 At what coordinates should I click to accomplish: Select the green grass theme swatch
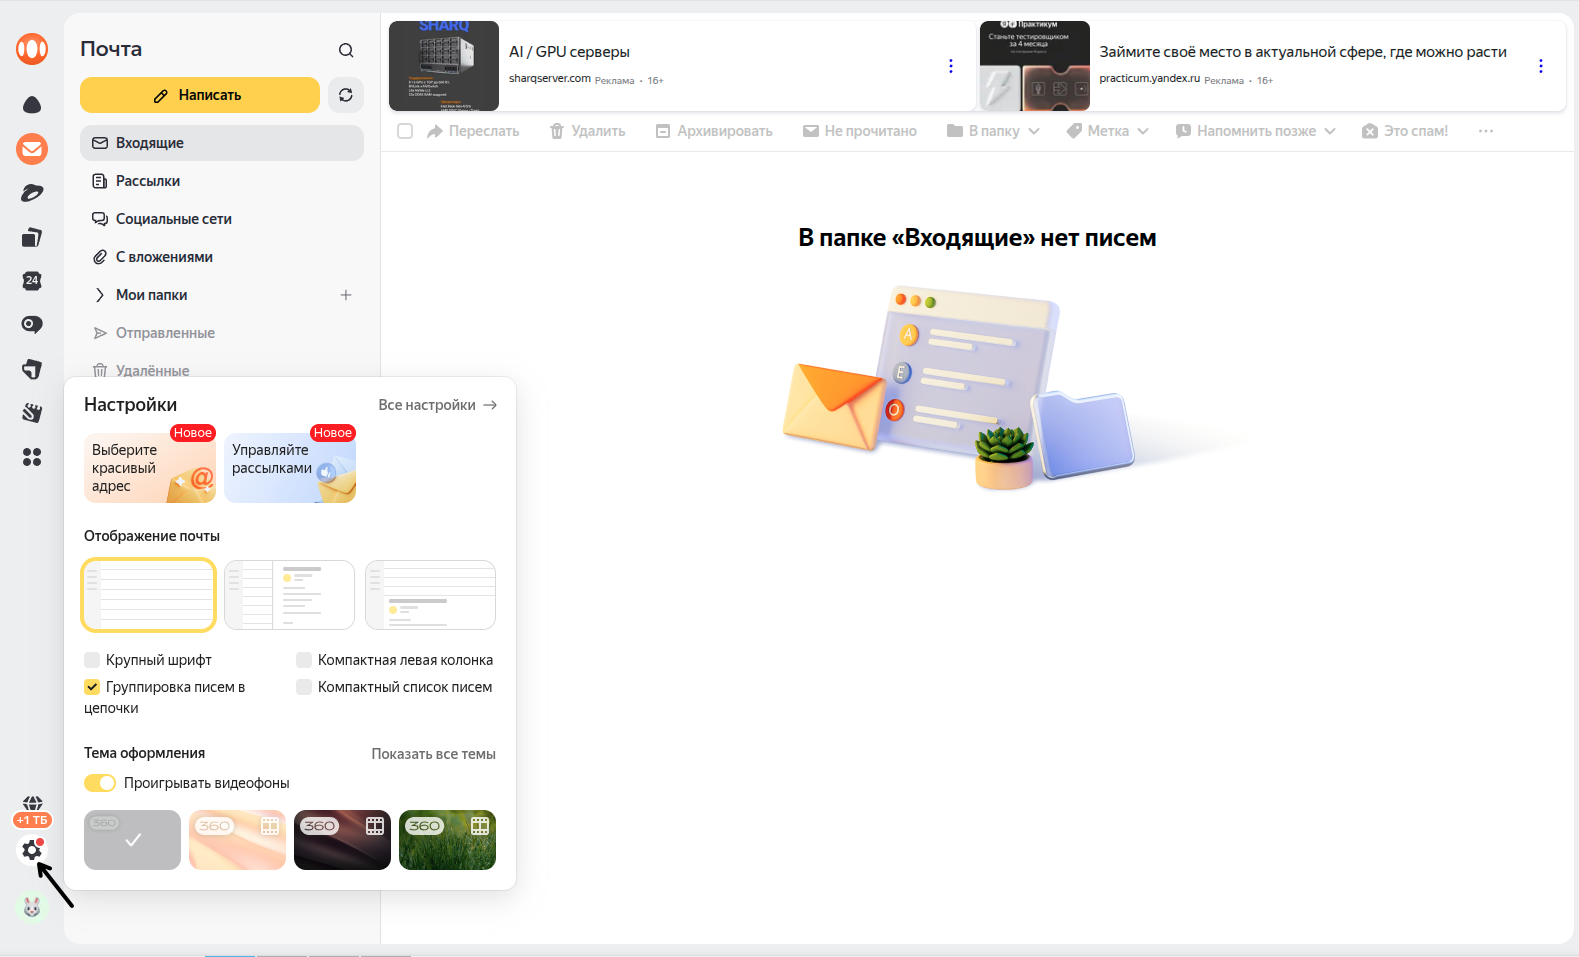point(447,840)
